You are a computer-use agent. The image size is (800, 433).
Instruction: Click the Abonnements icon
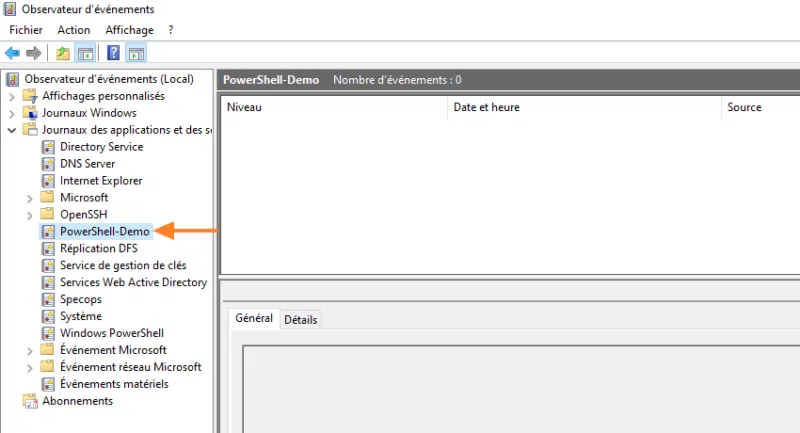[31, 401]
